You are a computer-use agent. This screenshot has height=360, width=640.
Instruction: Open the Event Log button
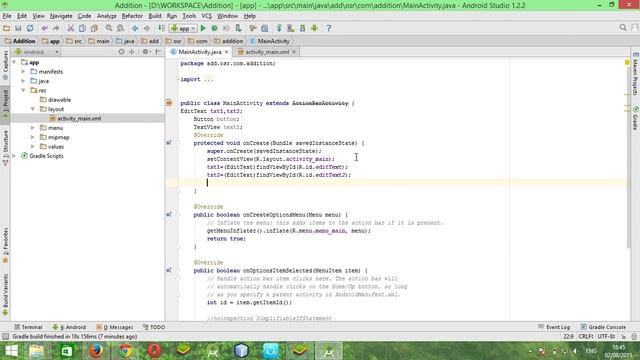(x=554, y=327)
